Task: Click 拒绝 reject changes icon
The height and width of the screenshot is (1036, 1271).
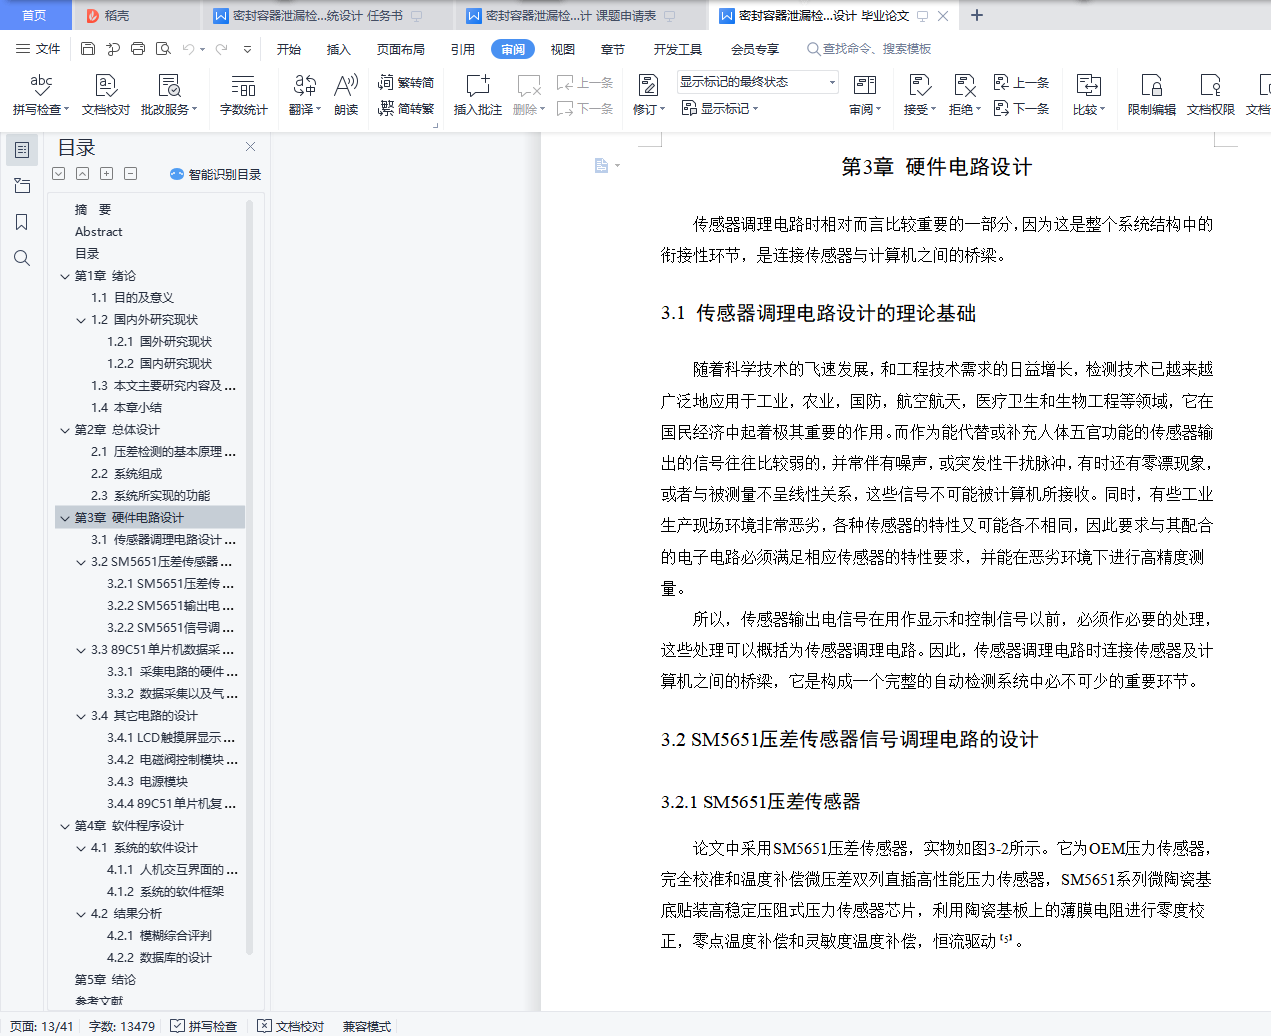Action: (964, 86)
